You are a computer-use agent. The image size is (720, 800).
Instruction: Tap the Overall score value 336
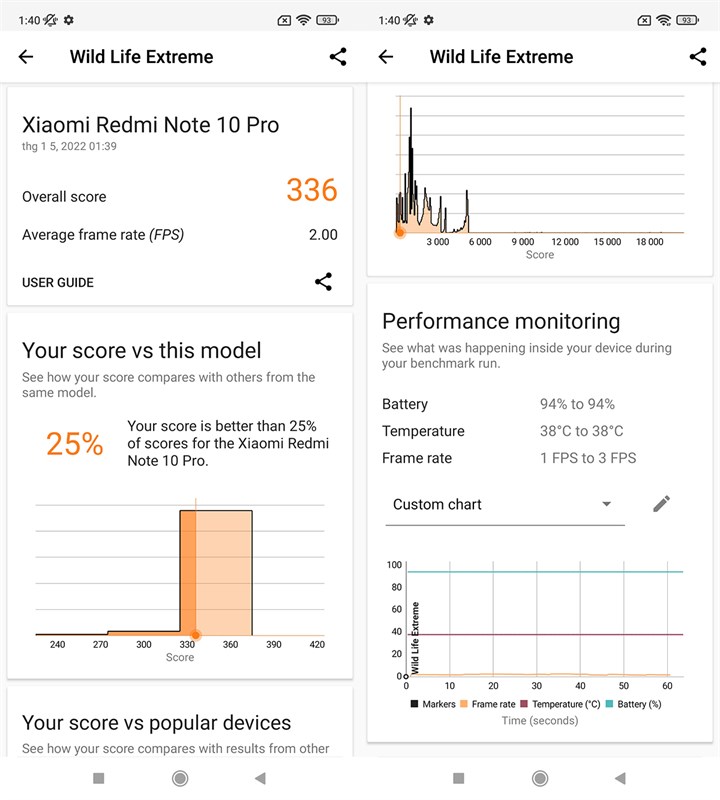(310, 190)
